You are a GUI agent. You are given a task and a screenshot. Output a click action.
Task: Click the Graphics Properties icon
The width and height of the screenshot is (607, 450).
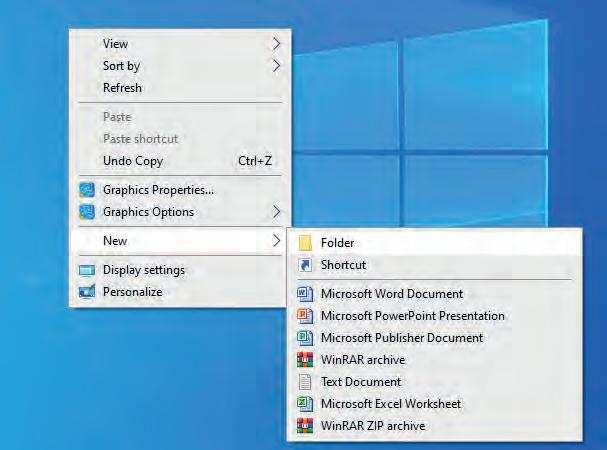87,190
